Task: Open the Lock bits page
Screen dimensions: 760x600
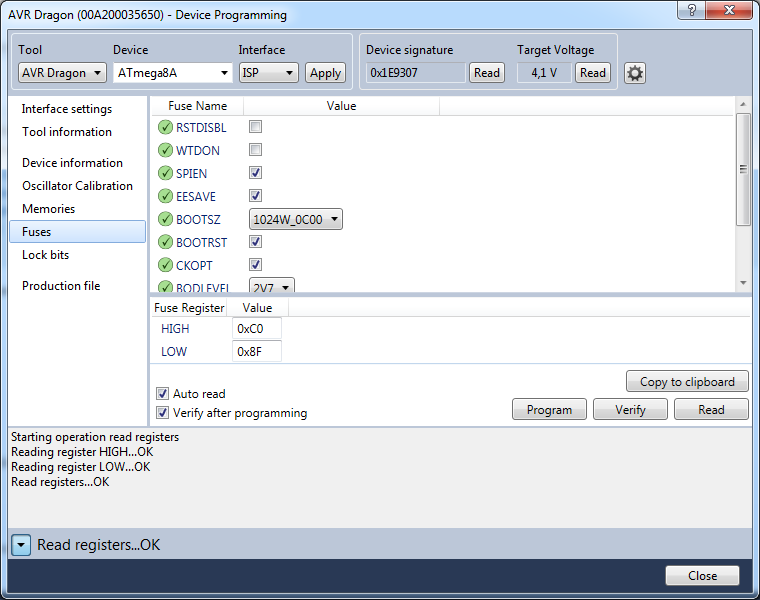Action: pos(46,255)
